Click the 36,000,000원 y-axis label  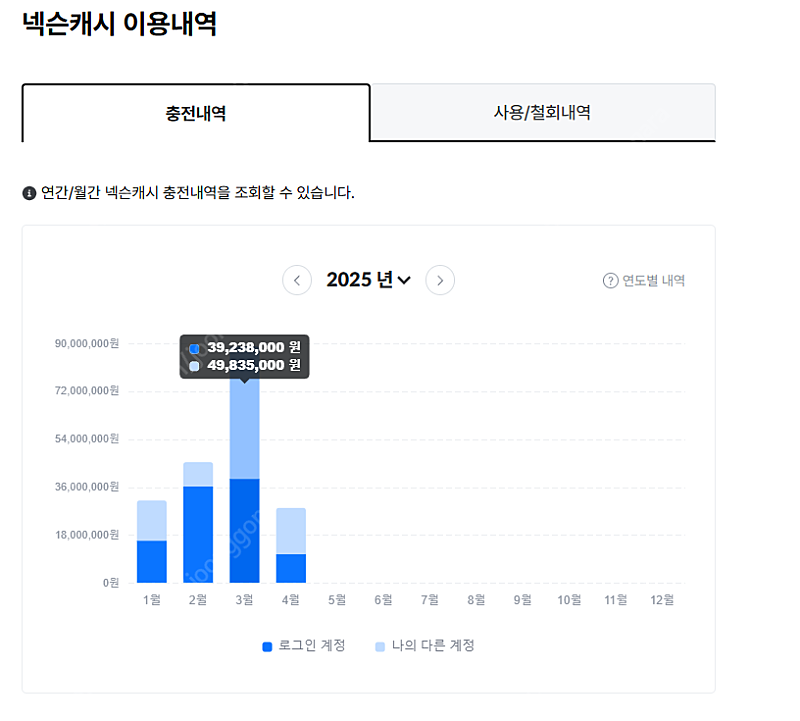click(87, 487)
